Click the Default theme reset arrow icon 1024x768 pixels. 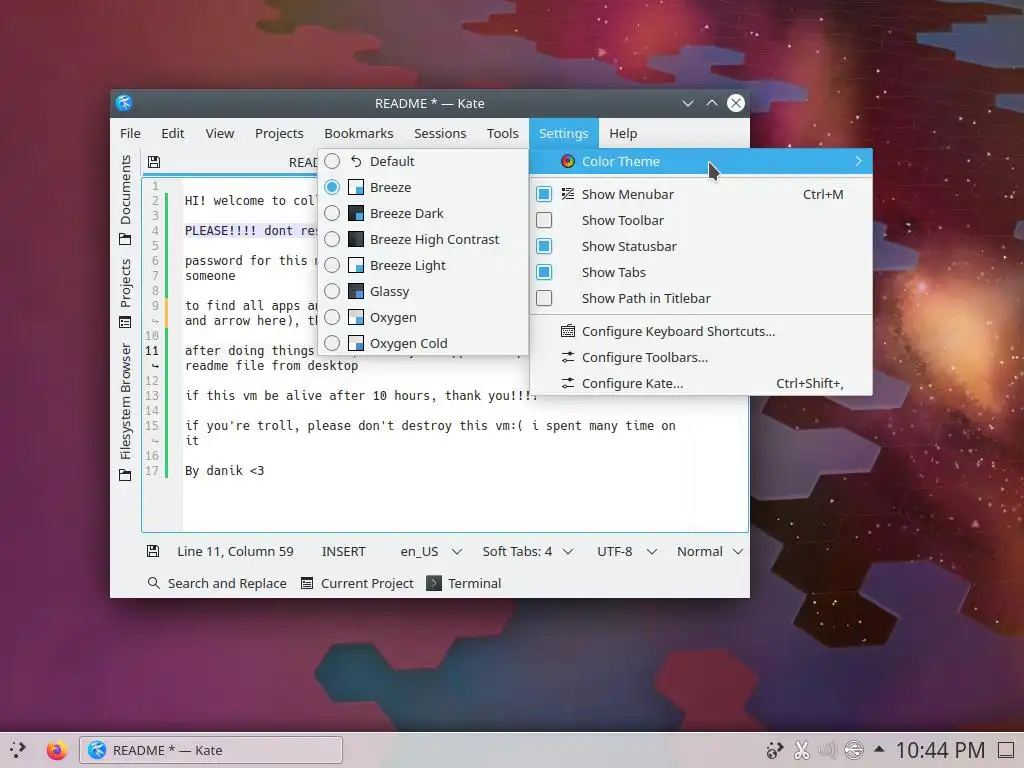[x=356, y=161]
